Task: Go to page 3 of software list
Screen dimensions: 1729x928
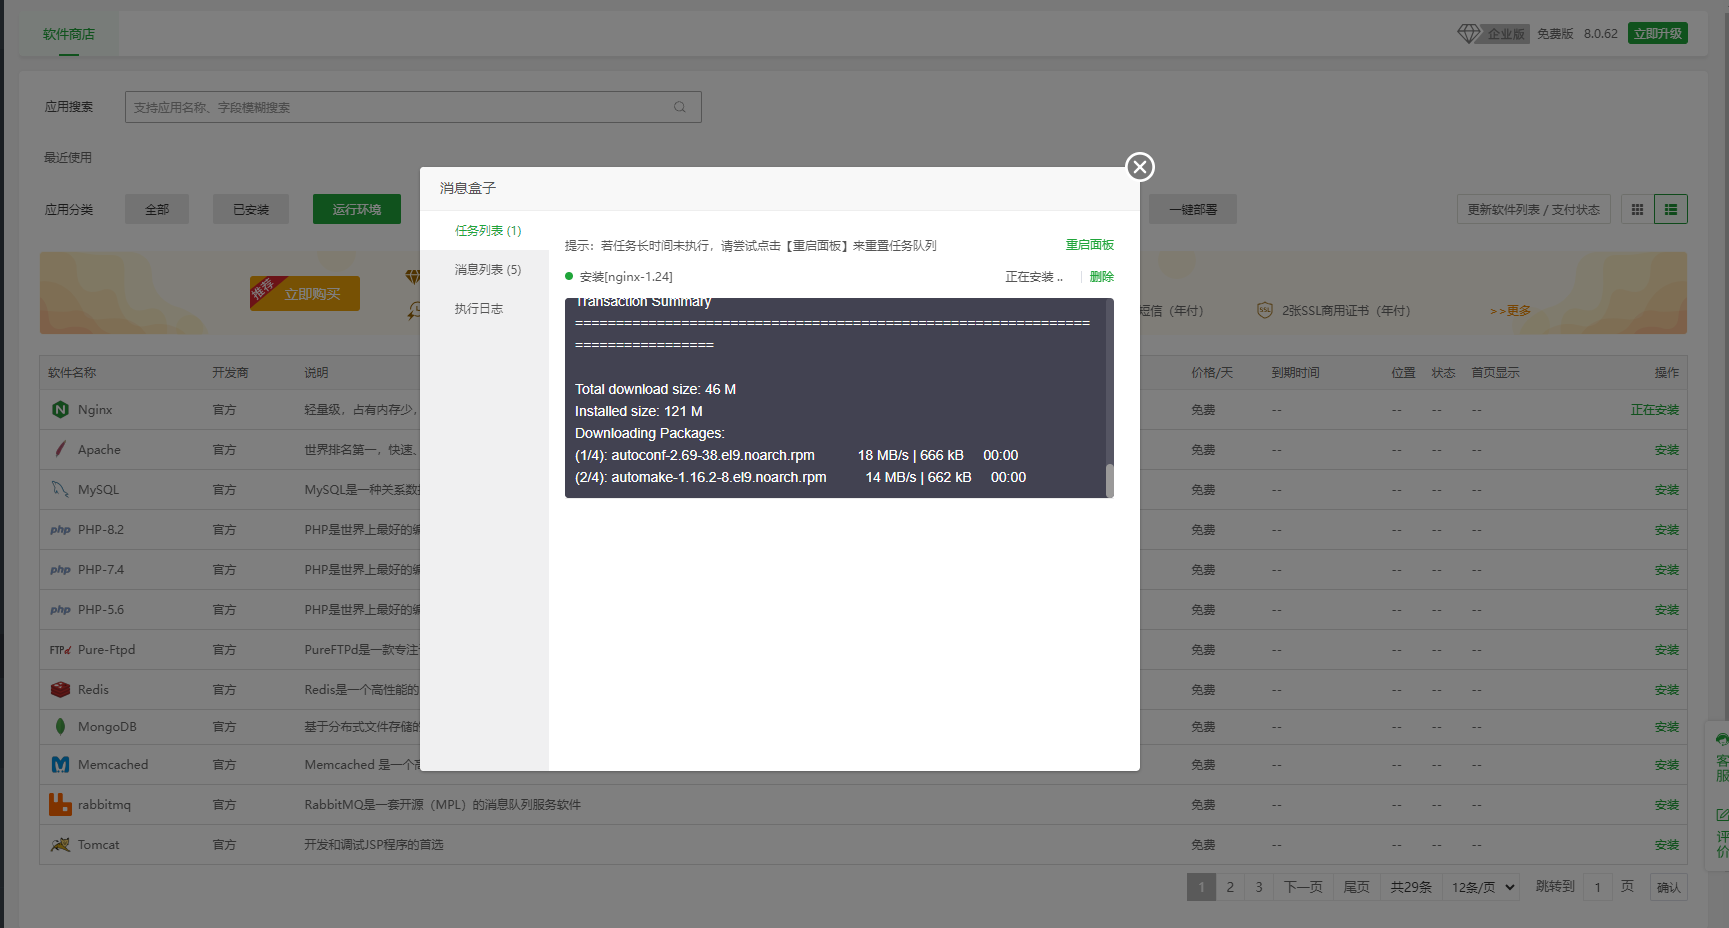Action: click(x=1259, y=887)
